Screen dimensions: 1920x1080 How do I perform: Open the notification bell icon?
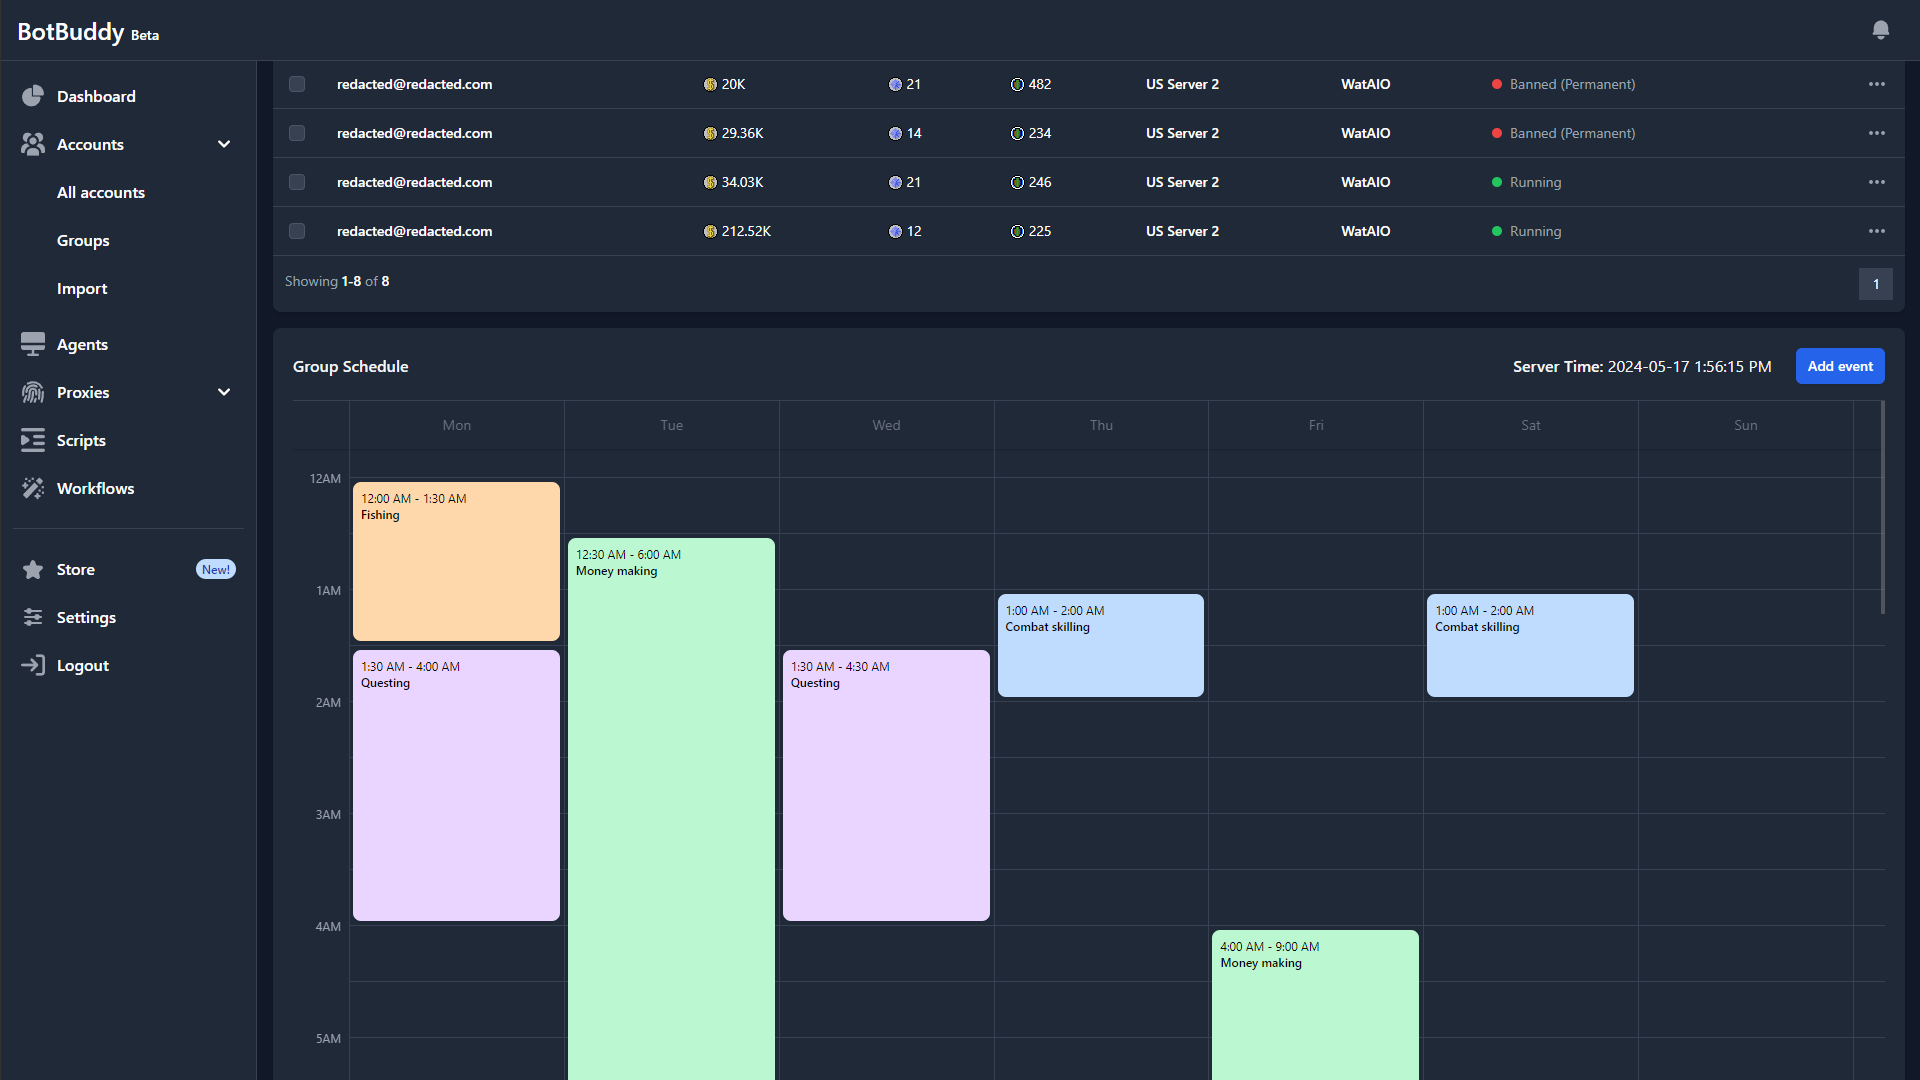(x=1881, y=30)
